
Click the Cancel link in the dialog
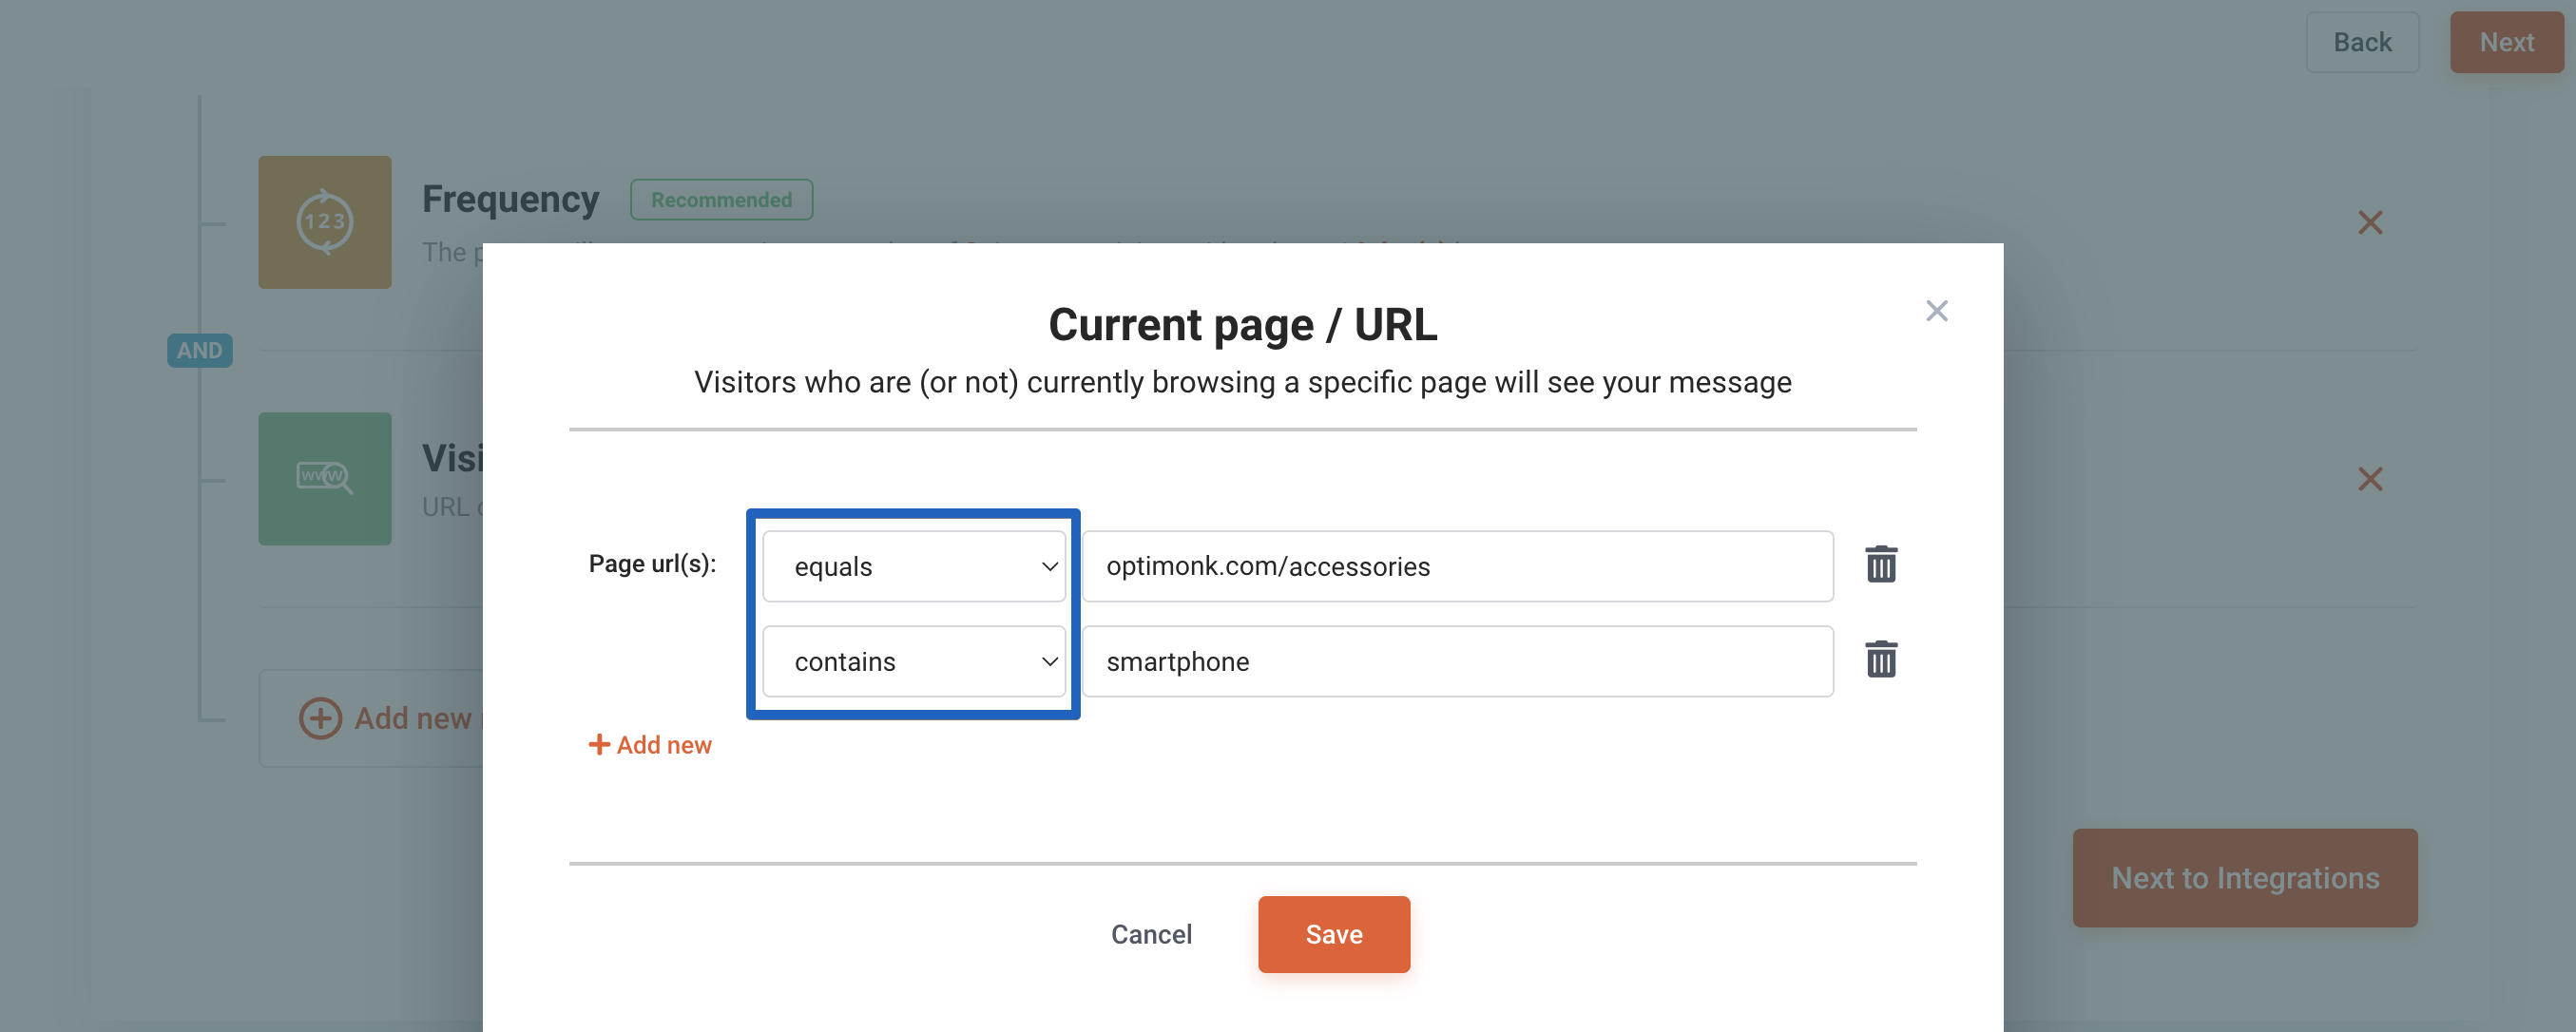(x=1151, y=933)
